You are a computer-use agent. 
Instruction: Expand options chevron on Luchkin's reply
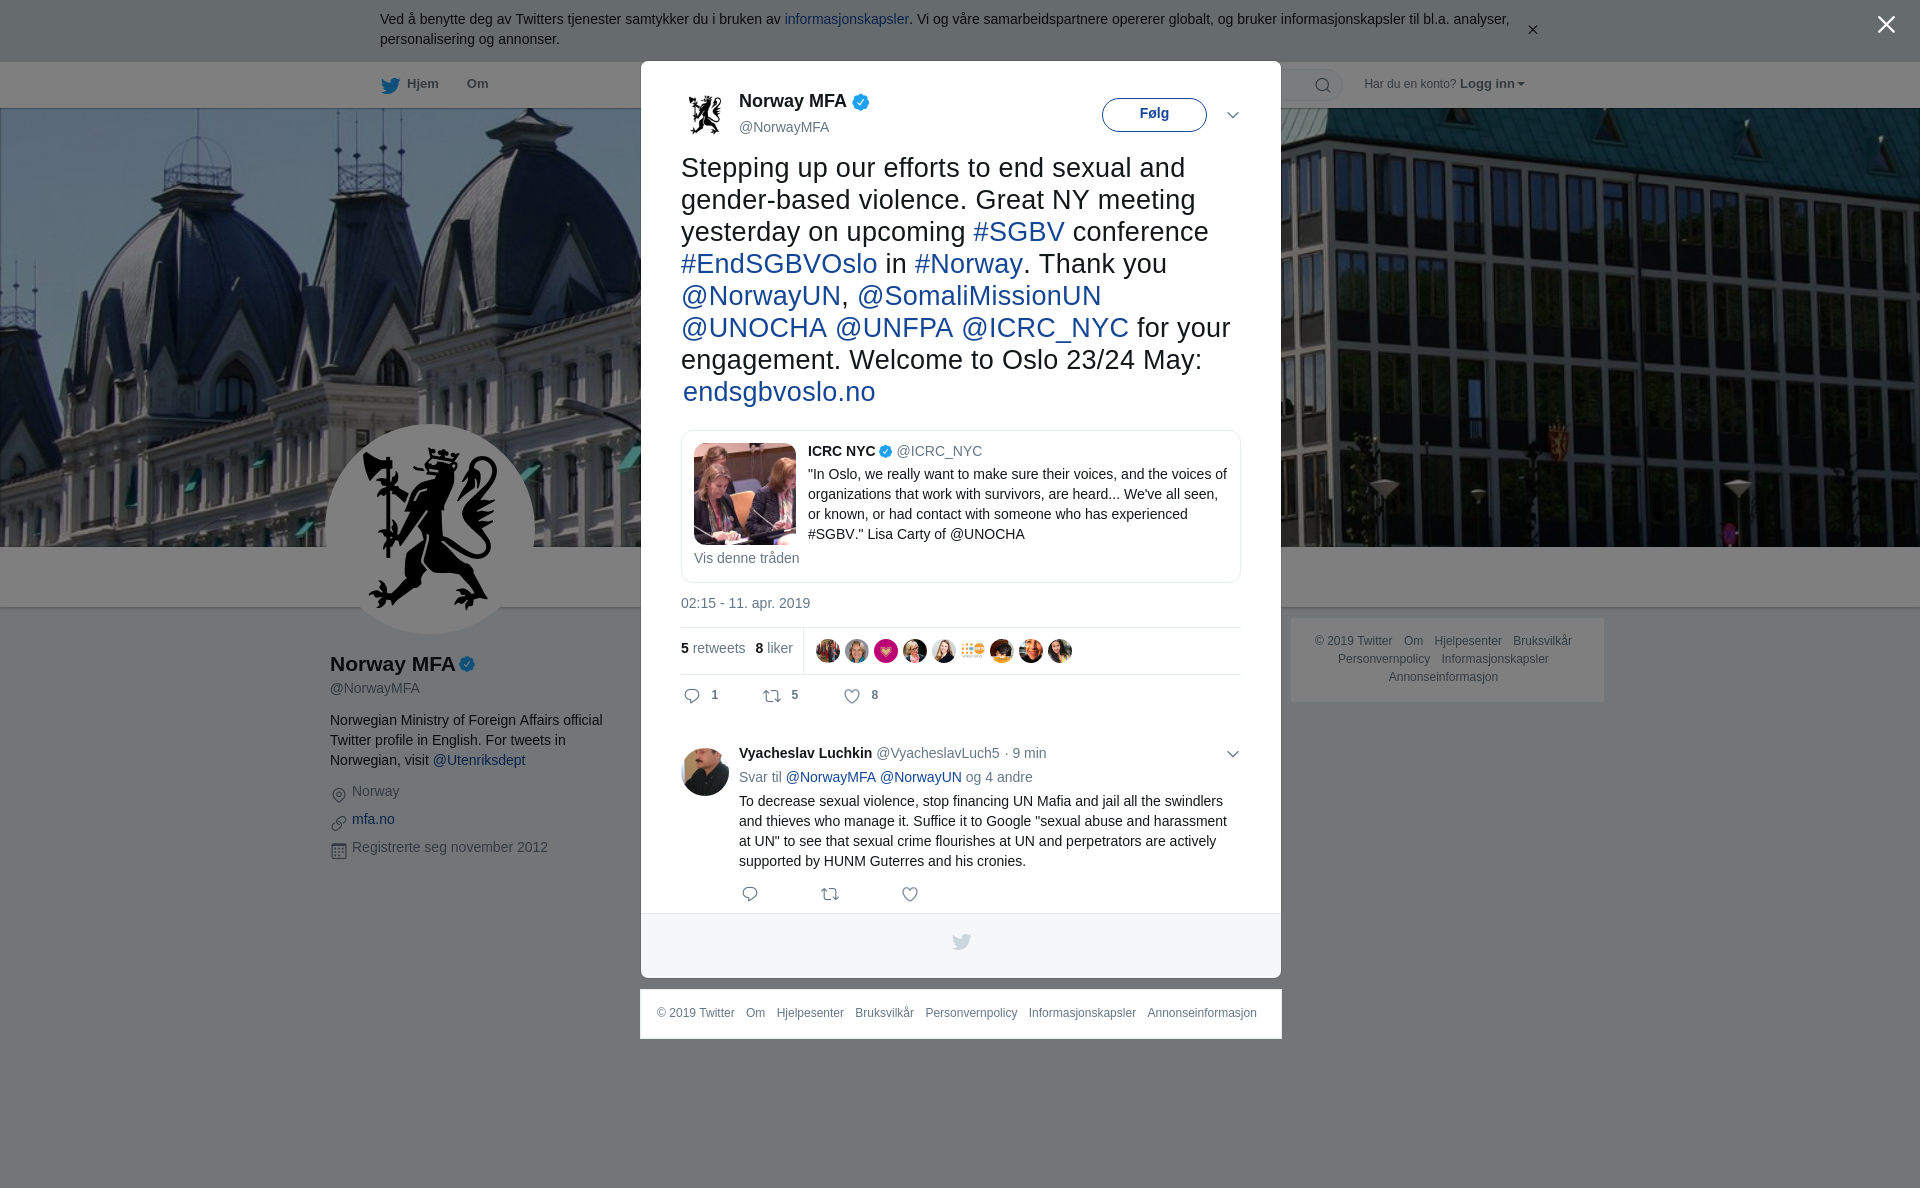pos(1233,754)
